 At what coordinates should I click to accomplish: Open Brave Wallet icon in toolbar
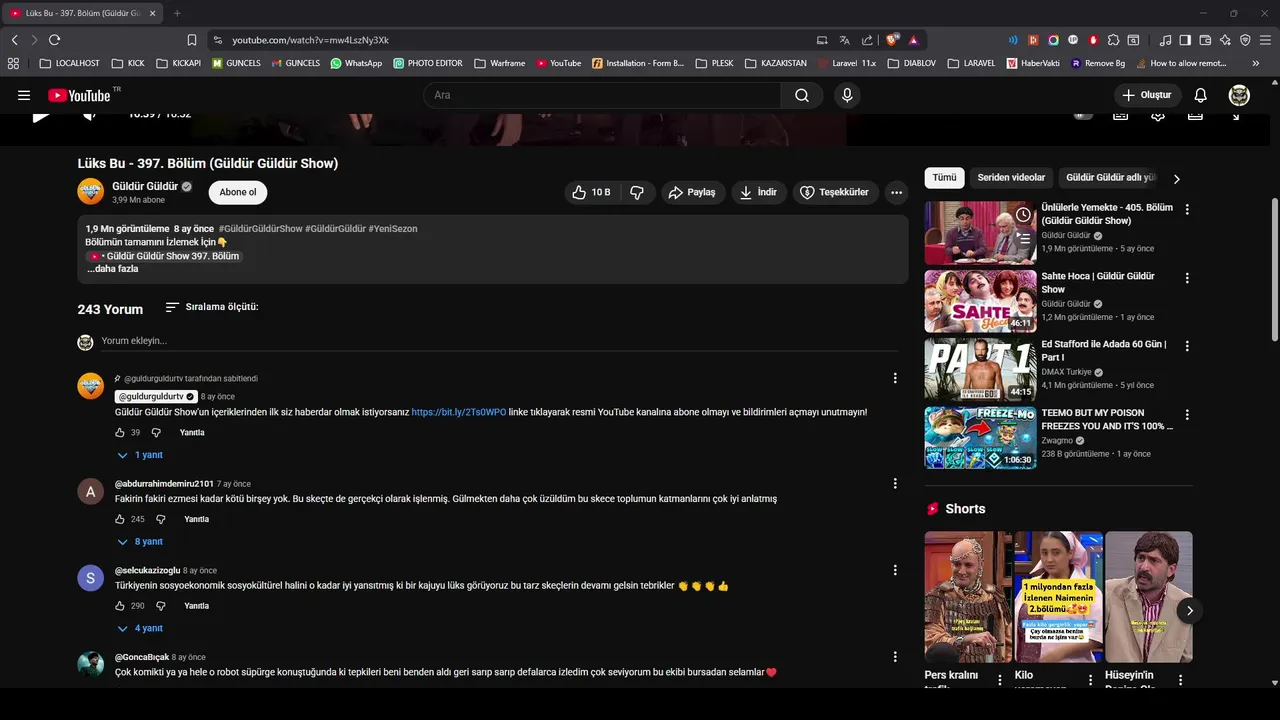1205,40
